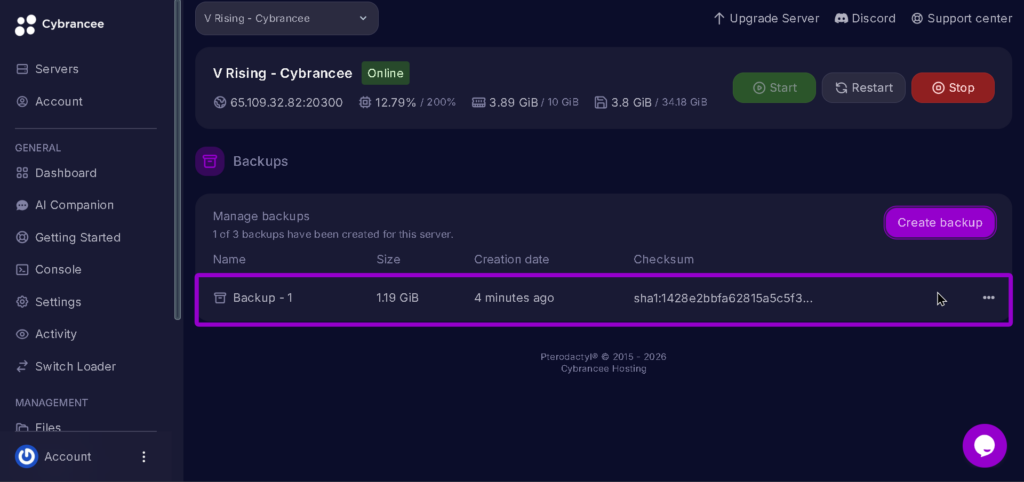Click the sha1 checksum value
The height and width of the screenshot is (482, 1024).
pos(724,298)
